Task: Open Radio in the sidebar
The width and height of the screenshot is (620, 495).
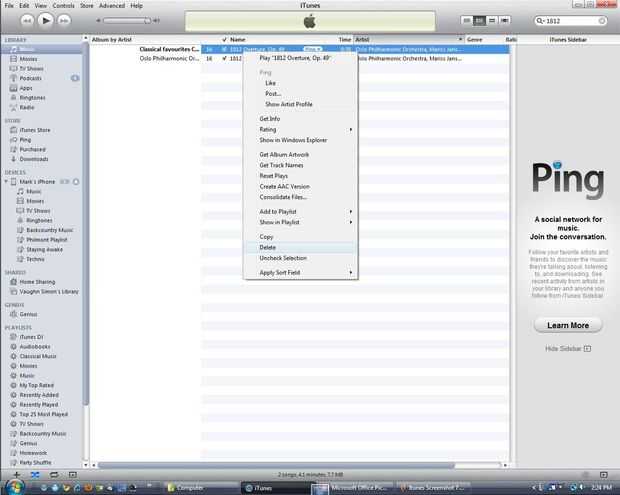Action: (27, 108)
